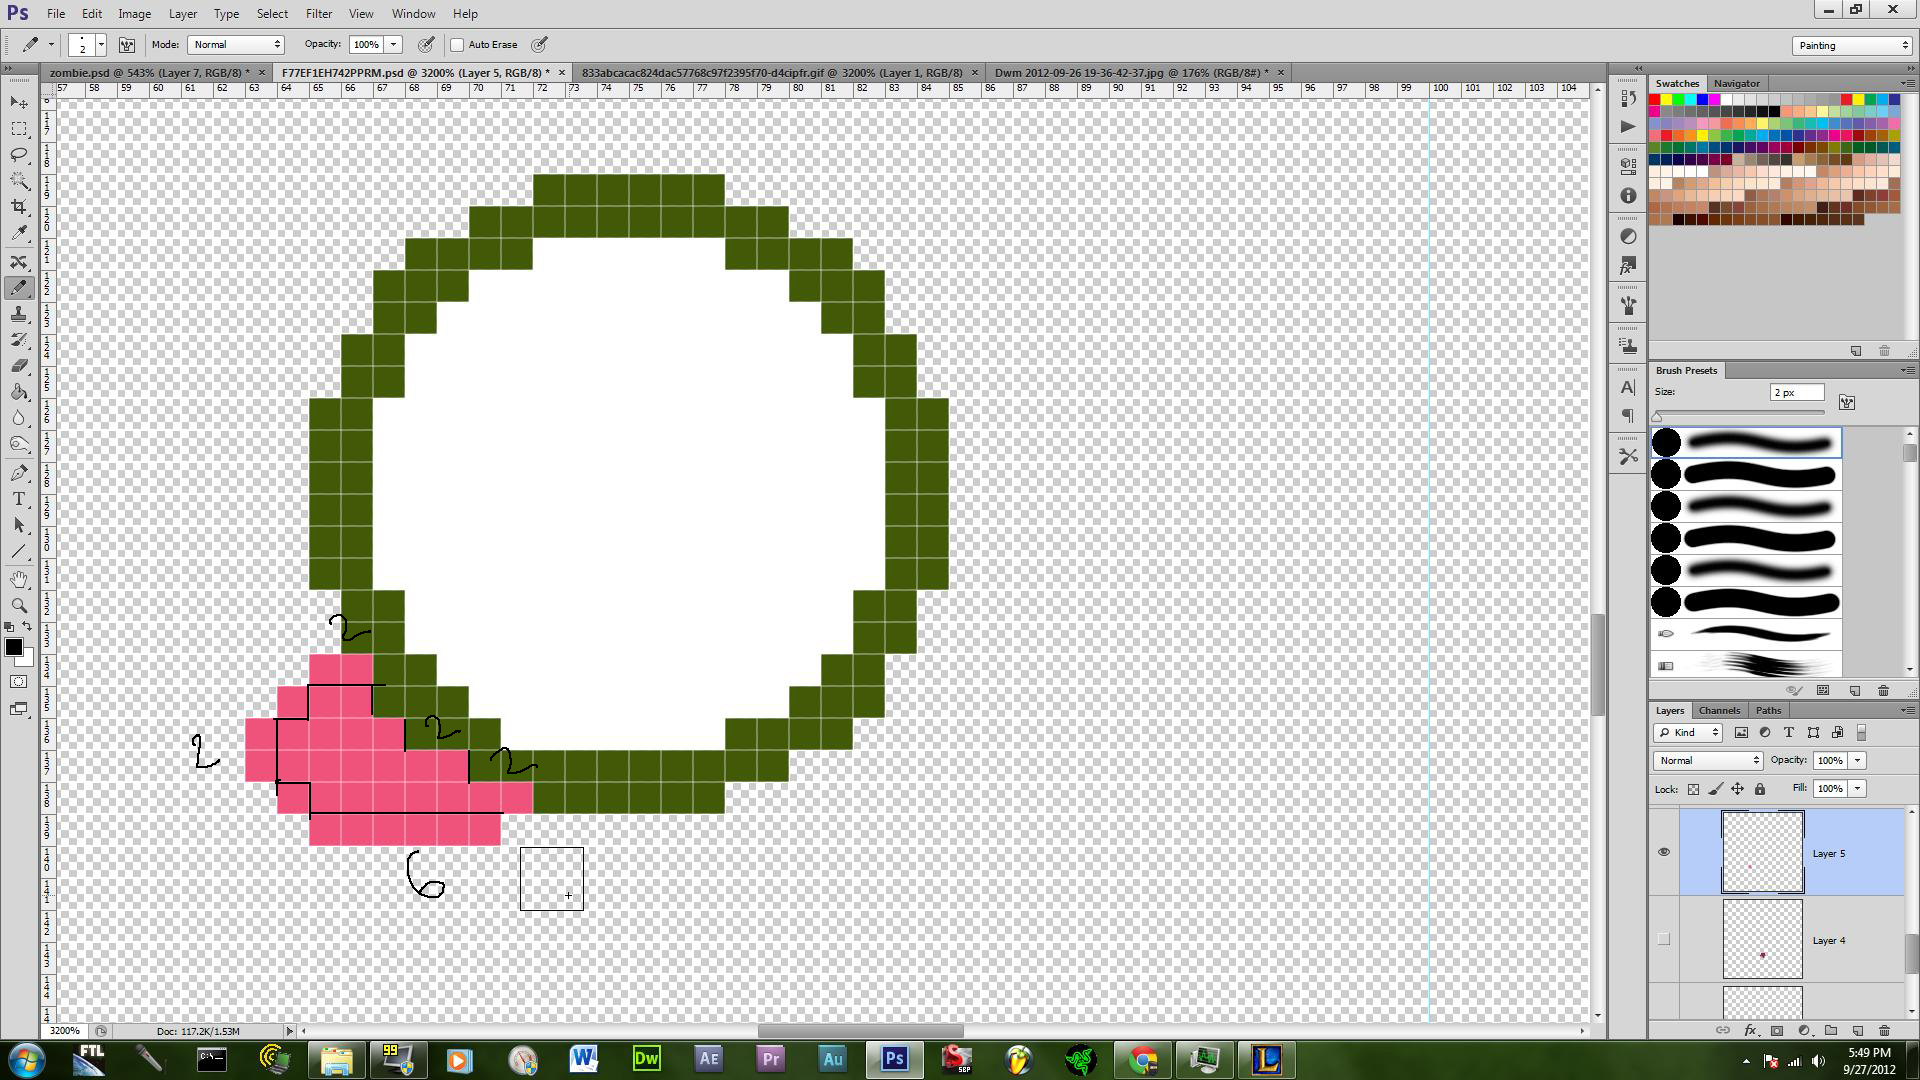This screenshot has width=1920, height=1080.
Task: Open the Kind layer filter dropdown
Action: coord(1687,733)
